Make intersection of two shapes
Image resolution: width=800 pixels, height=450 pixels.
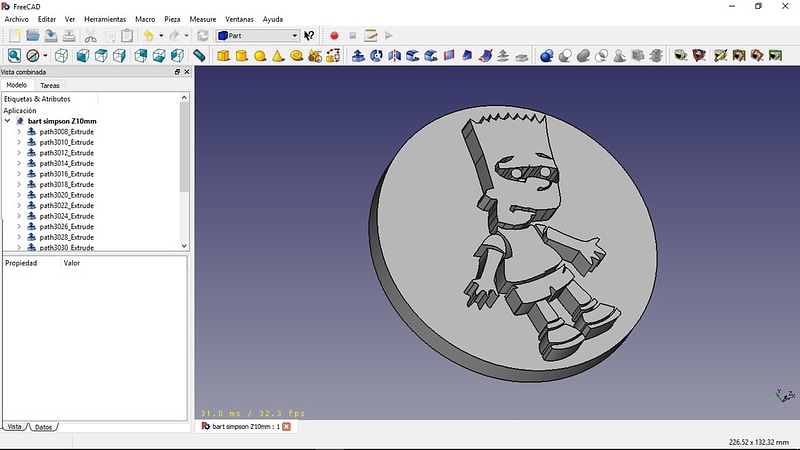[x=602, y=56]
